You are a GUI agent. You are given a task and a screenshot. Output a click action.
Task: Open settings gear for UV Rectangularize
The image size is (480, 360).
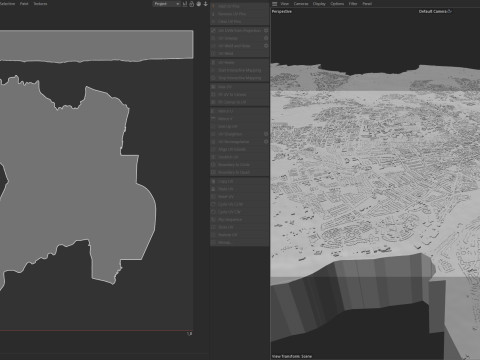click(266, 142)
